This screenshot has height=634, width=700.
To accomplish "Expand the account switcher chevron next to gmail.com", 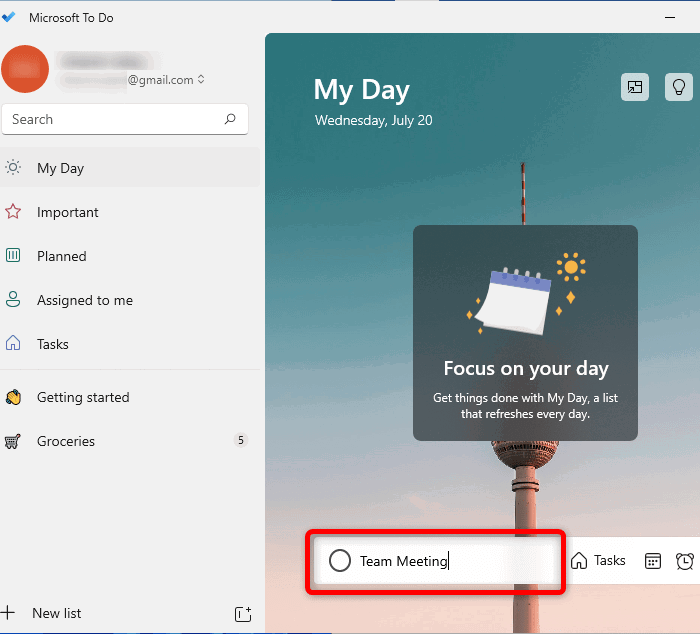I will [x=201, y=79].
